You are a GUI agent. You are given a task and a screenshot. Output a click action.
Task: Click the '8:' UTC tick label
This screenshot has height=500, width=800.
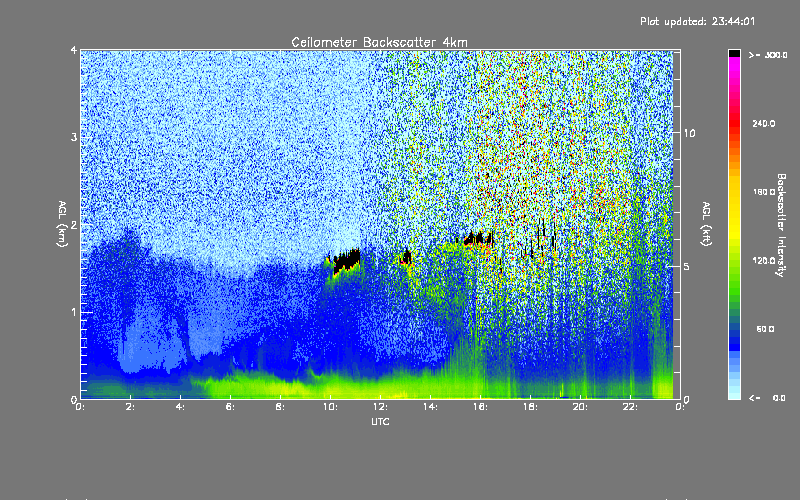pyautogui.click(x=281, y=407)
